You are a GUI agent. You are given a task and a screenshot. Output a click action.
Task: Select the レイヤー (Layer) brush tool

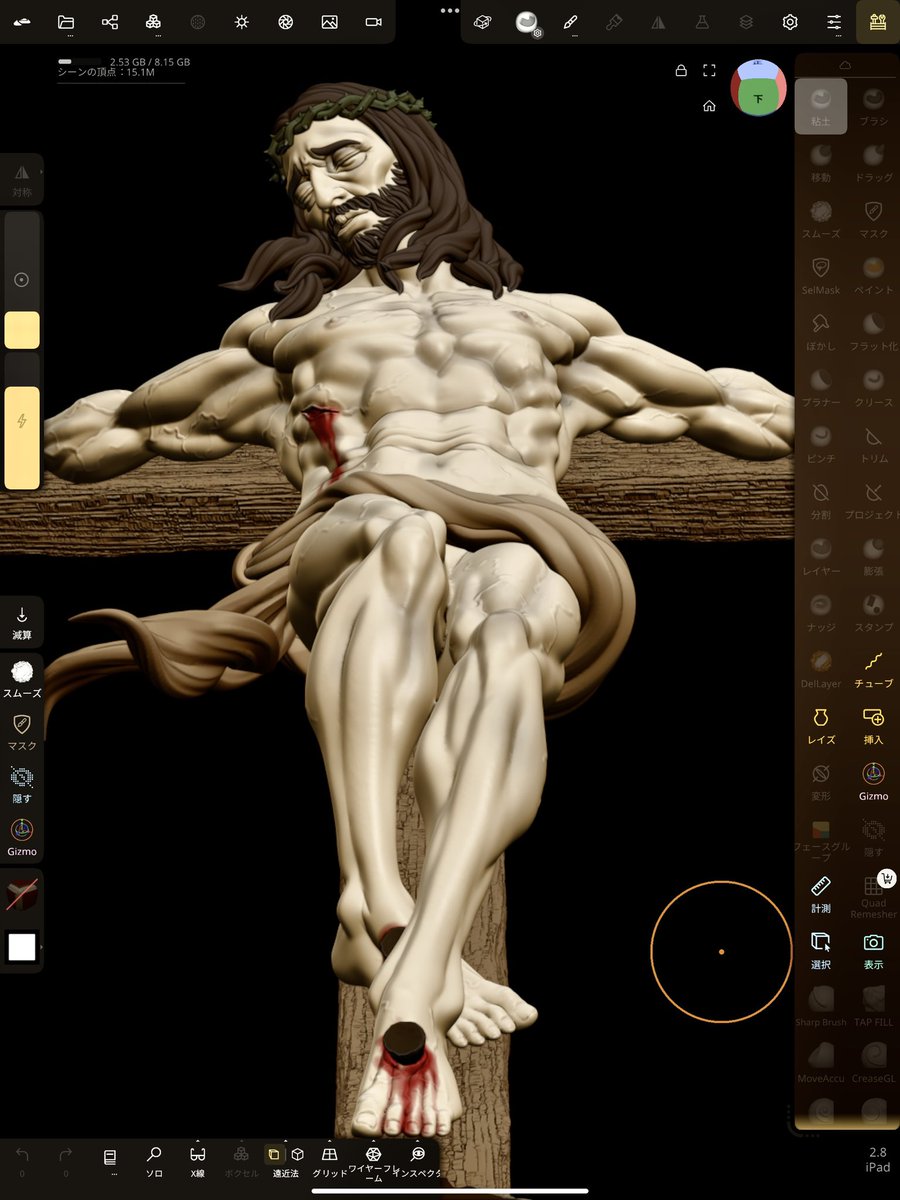coord(821,555)
